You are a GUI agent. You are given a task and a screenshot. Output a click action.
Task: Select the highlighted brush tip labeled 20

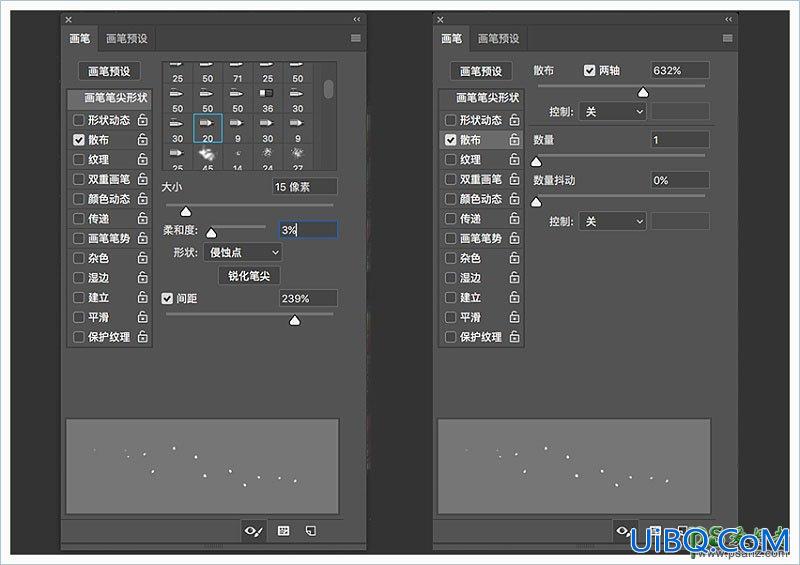[208, 129]
